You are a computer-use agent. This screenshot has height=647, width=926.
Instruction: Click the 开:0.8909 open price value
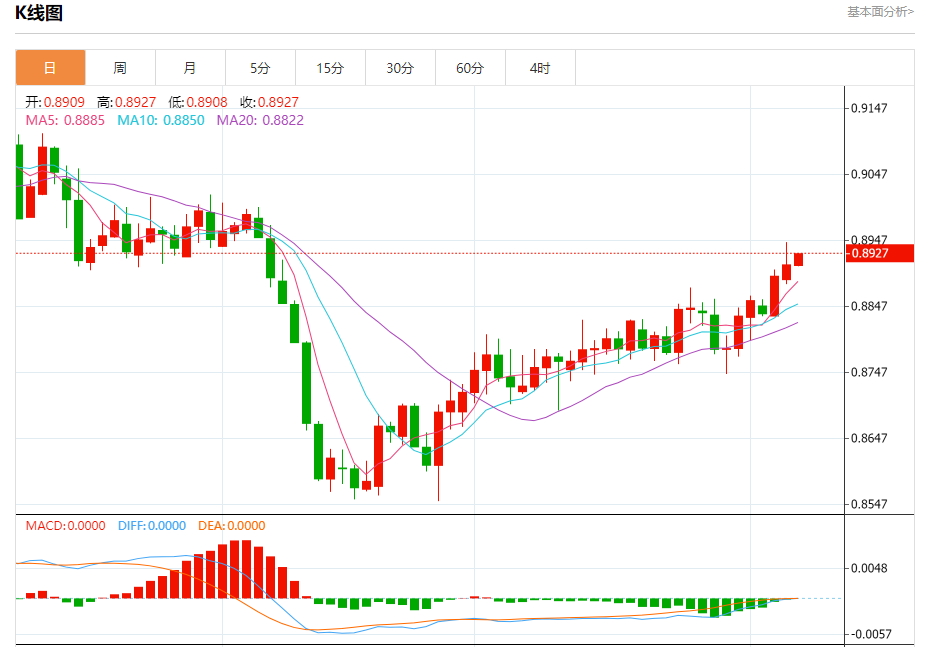click(55, 102)
